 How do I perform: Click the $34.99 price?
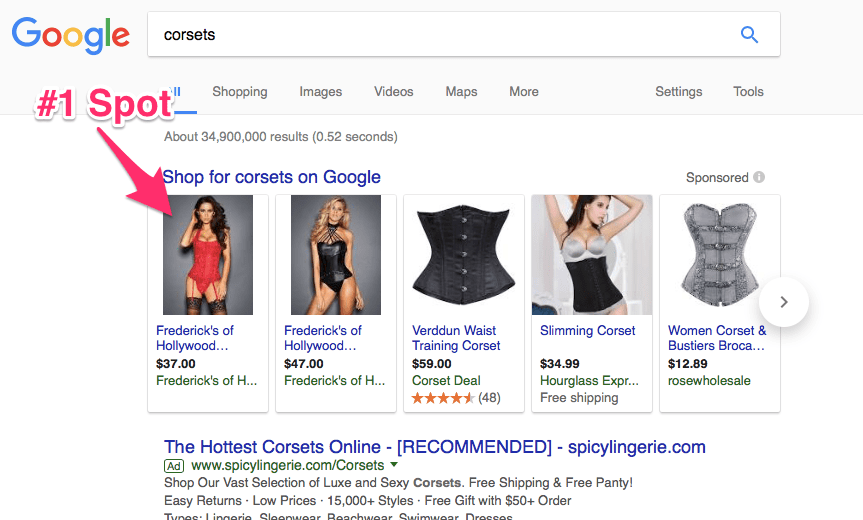point(560,364)
